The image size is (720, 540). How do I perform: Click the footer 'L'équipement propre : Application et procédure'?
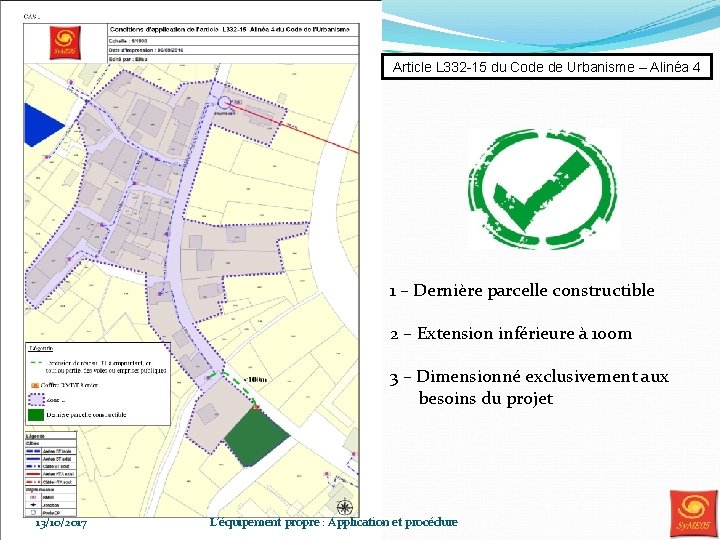click(333, 523)
